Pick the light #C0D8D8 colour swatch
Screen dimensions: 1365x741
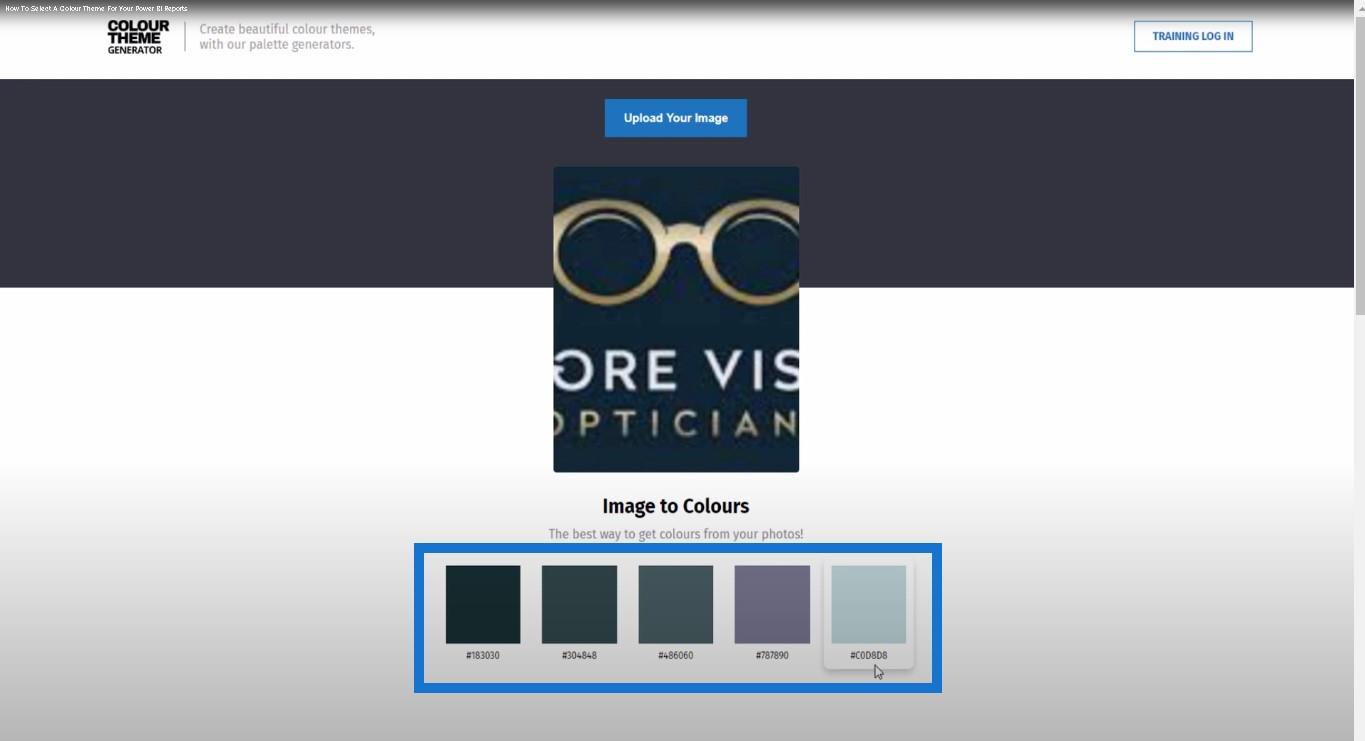pyautogui.click(x=869, y=604)
